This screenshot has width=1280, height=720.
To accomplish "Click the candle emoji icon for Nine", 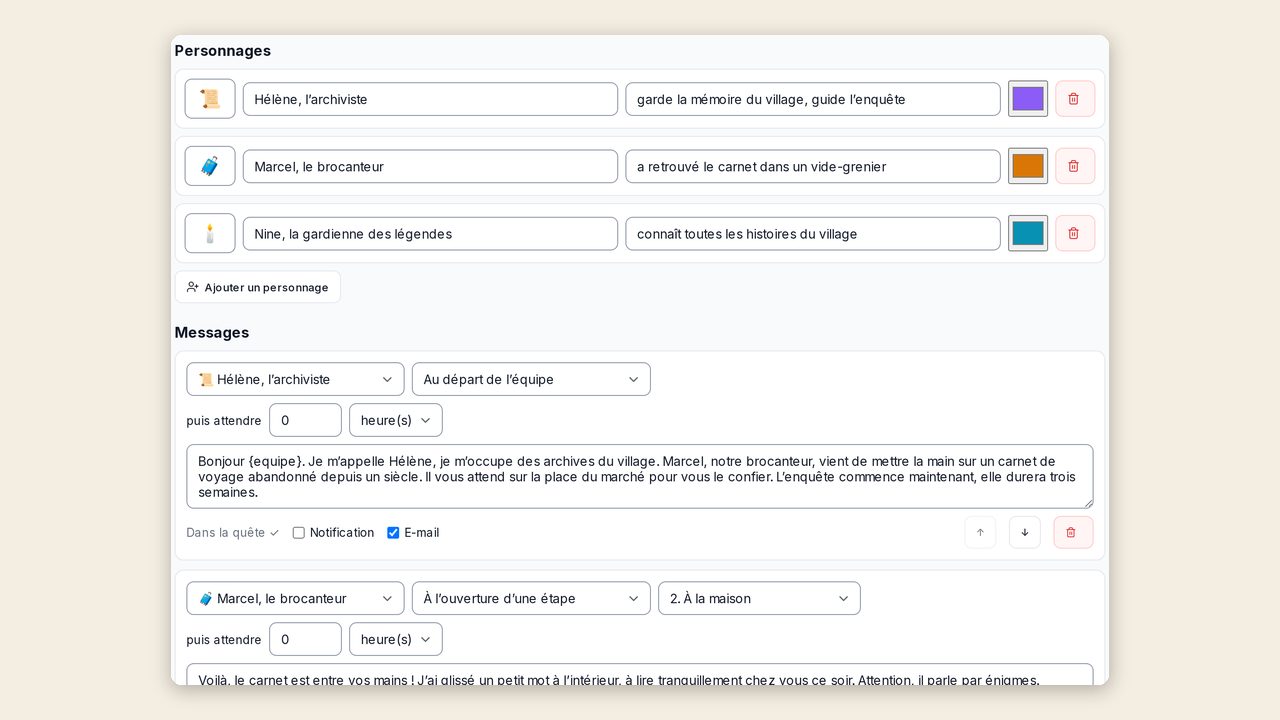I will point(210,233).
